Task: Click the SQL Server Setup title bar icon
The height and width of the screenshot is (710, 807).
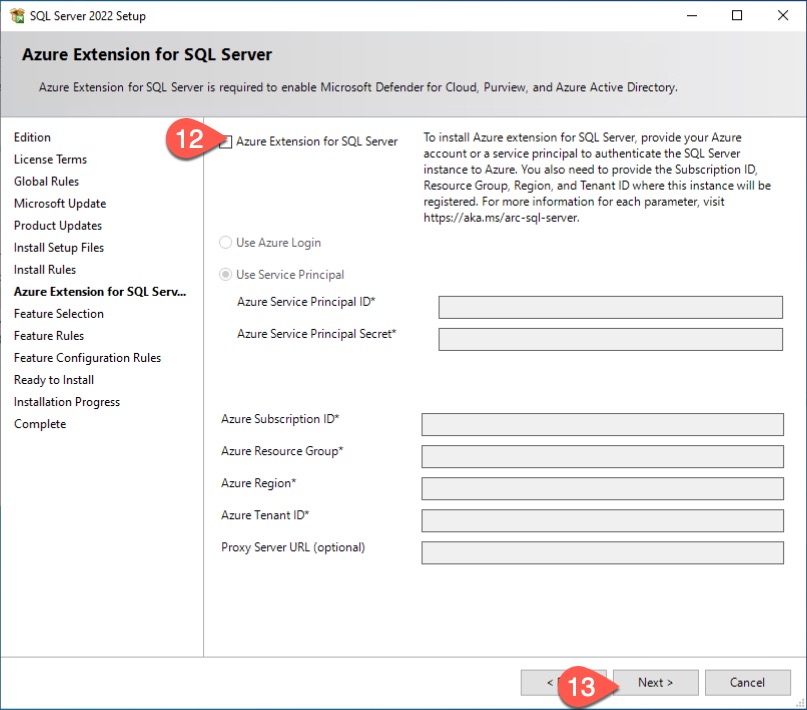Action: (17, 15)
